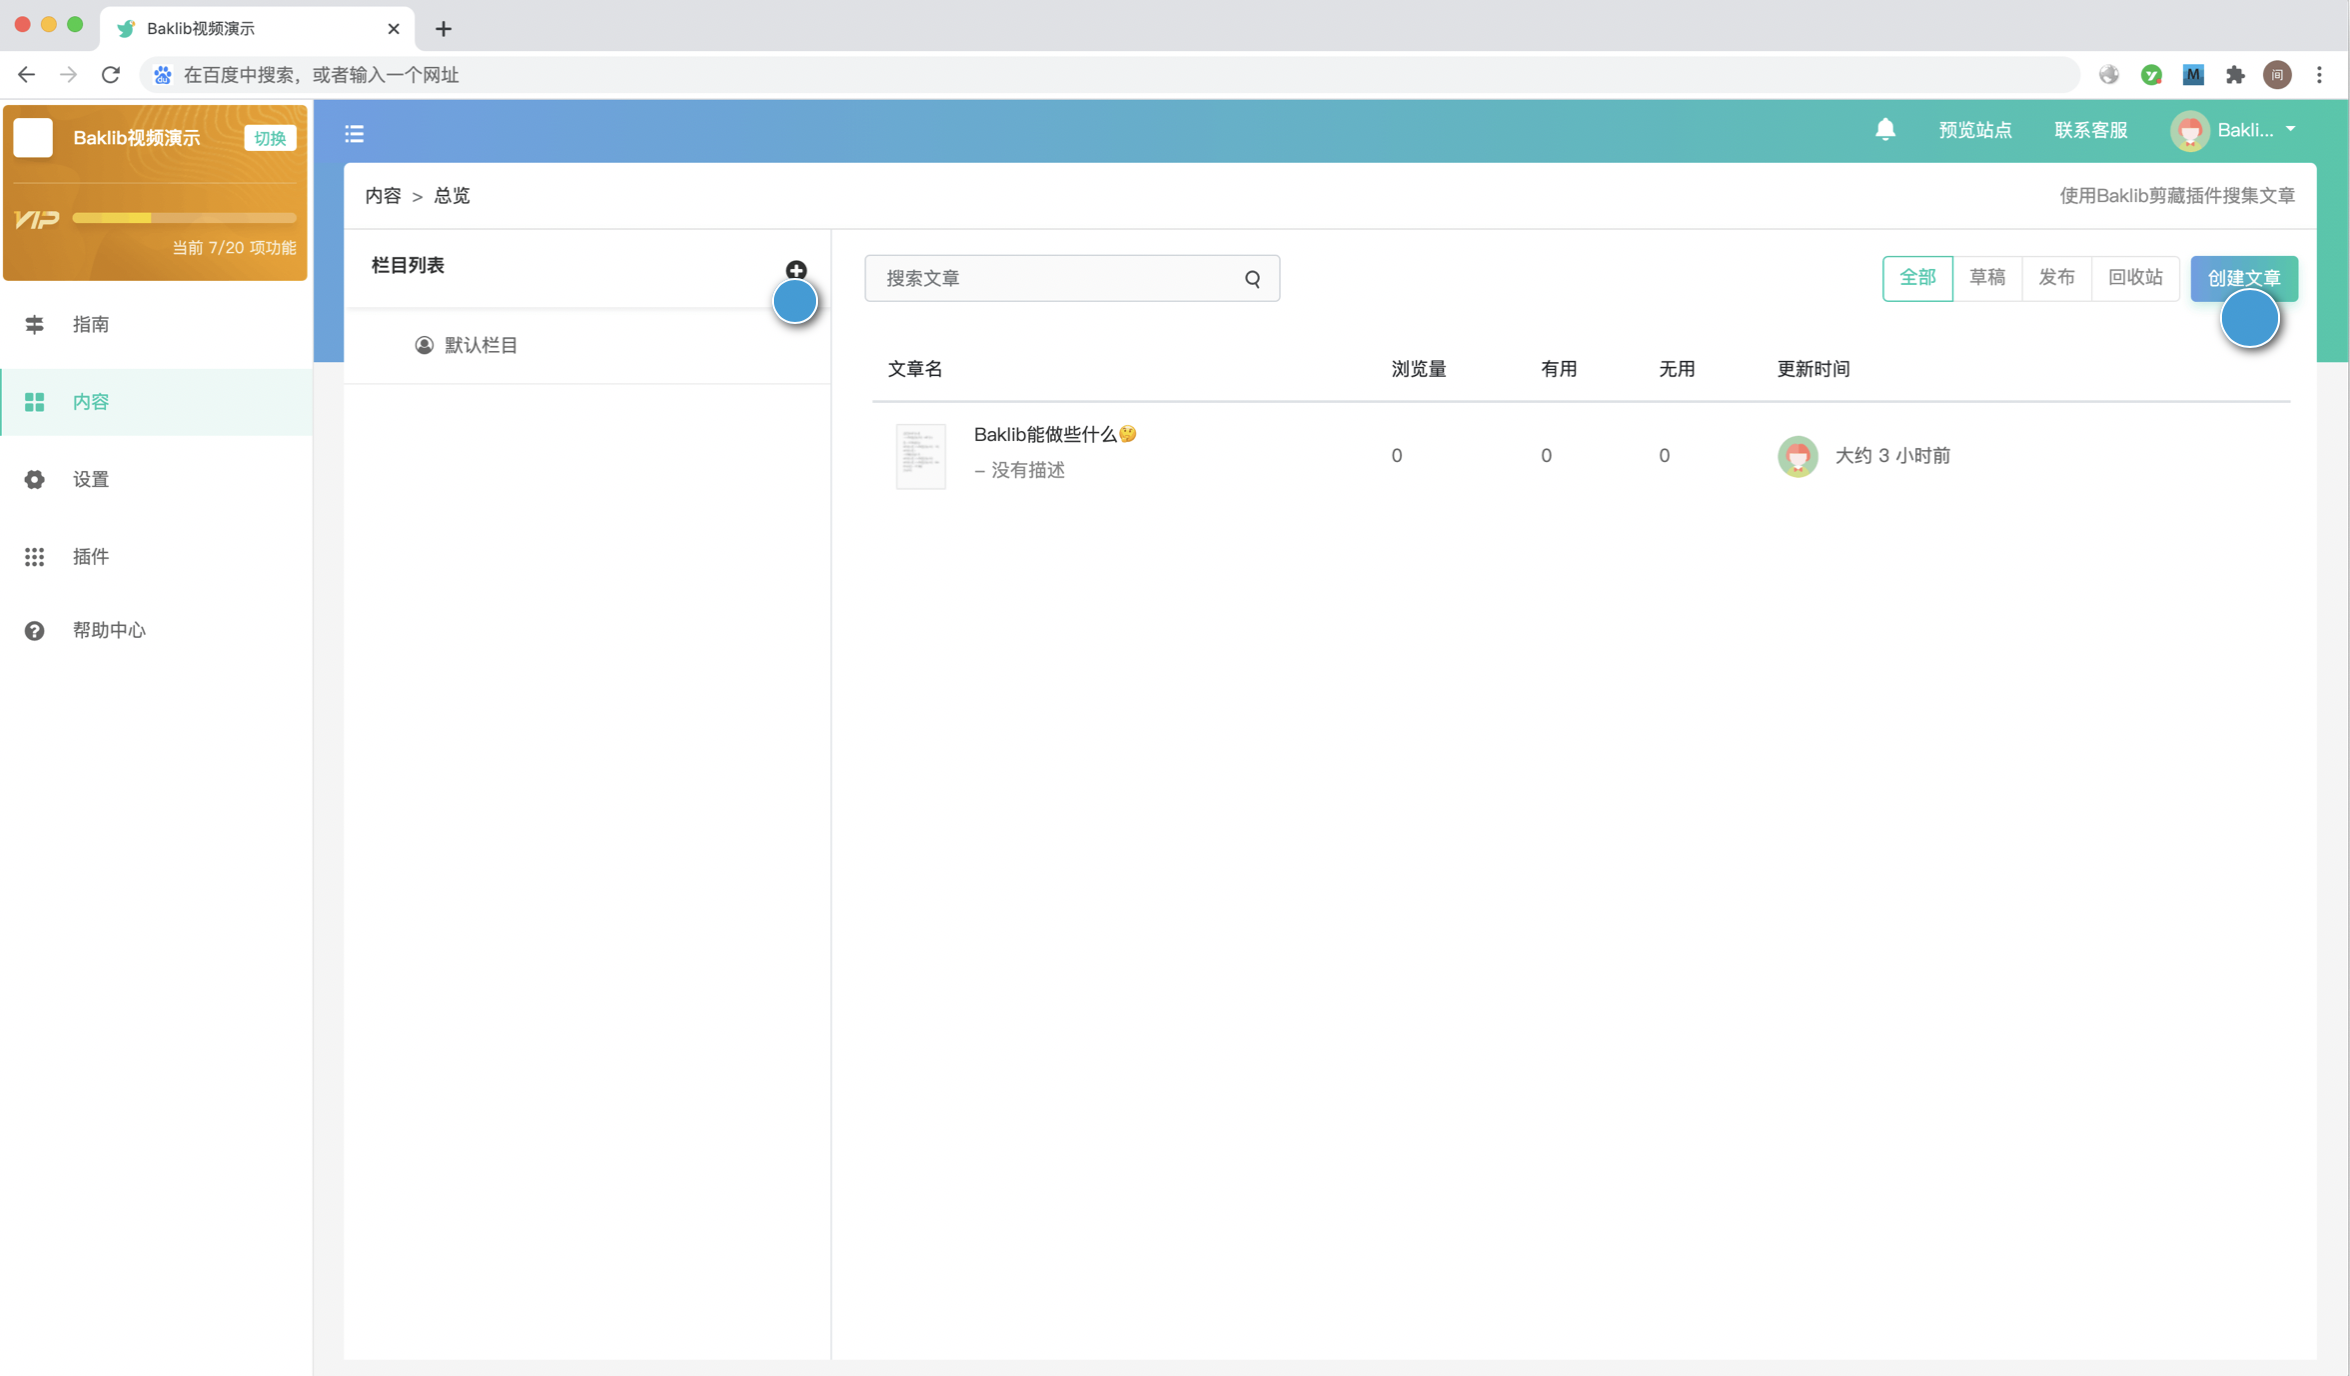Image resolution: width=2350 pixels, height=1376 pixels.
Task: Click browser extensions puzzle icon
Action: pos(2235,75)
